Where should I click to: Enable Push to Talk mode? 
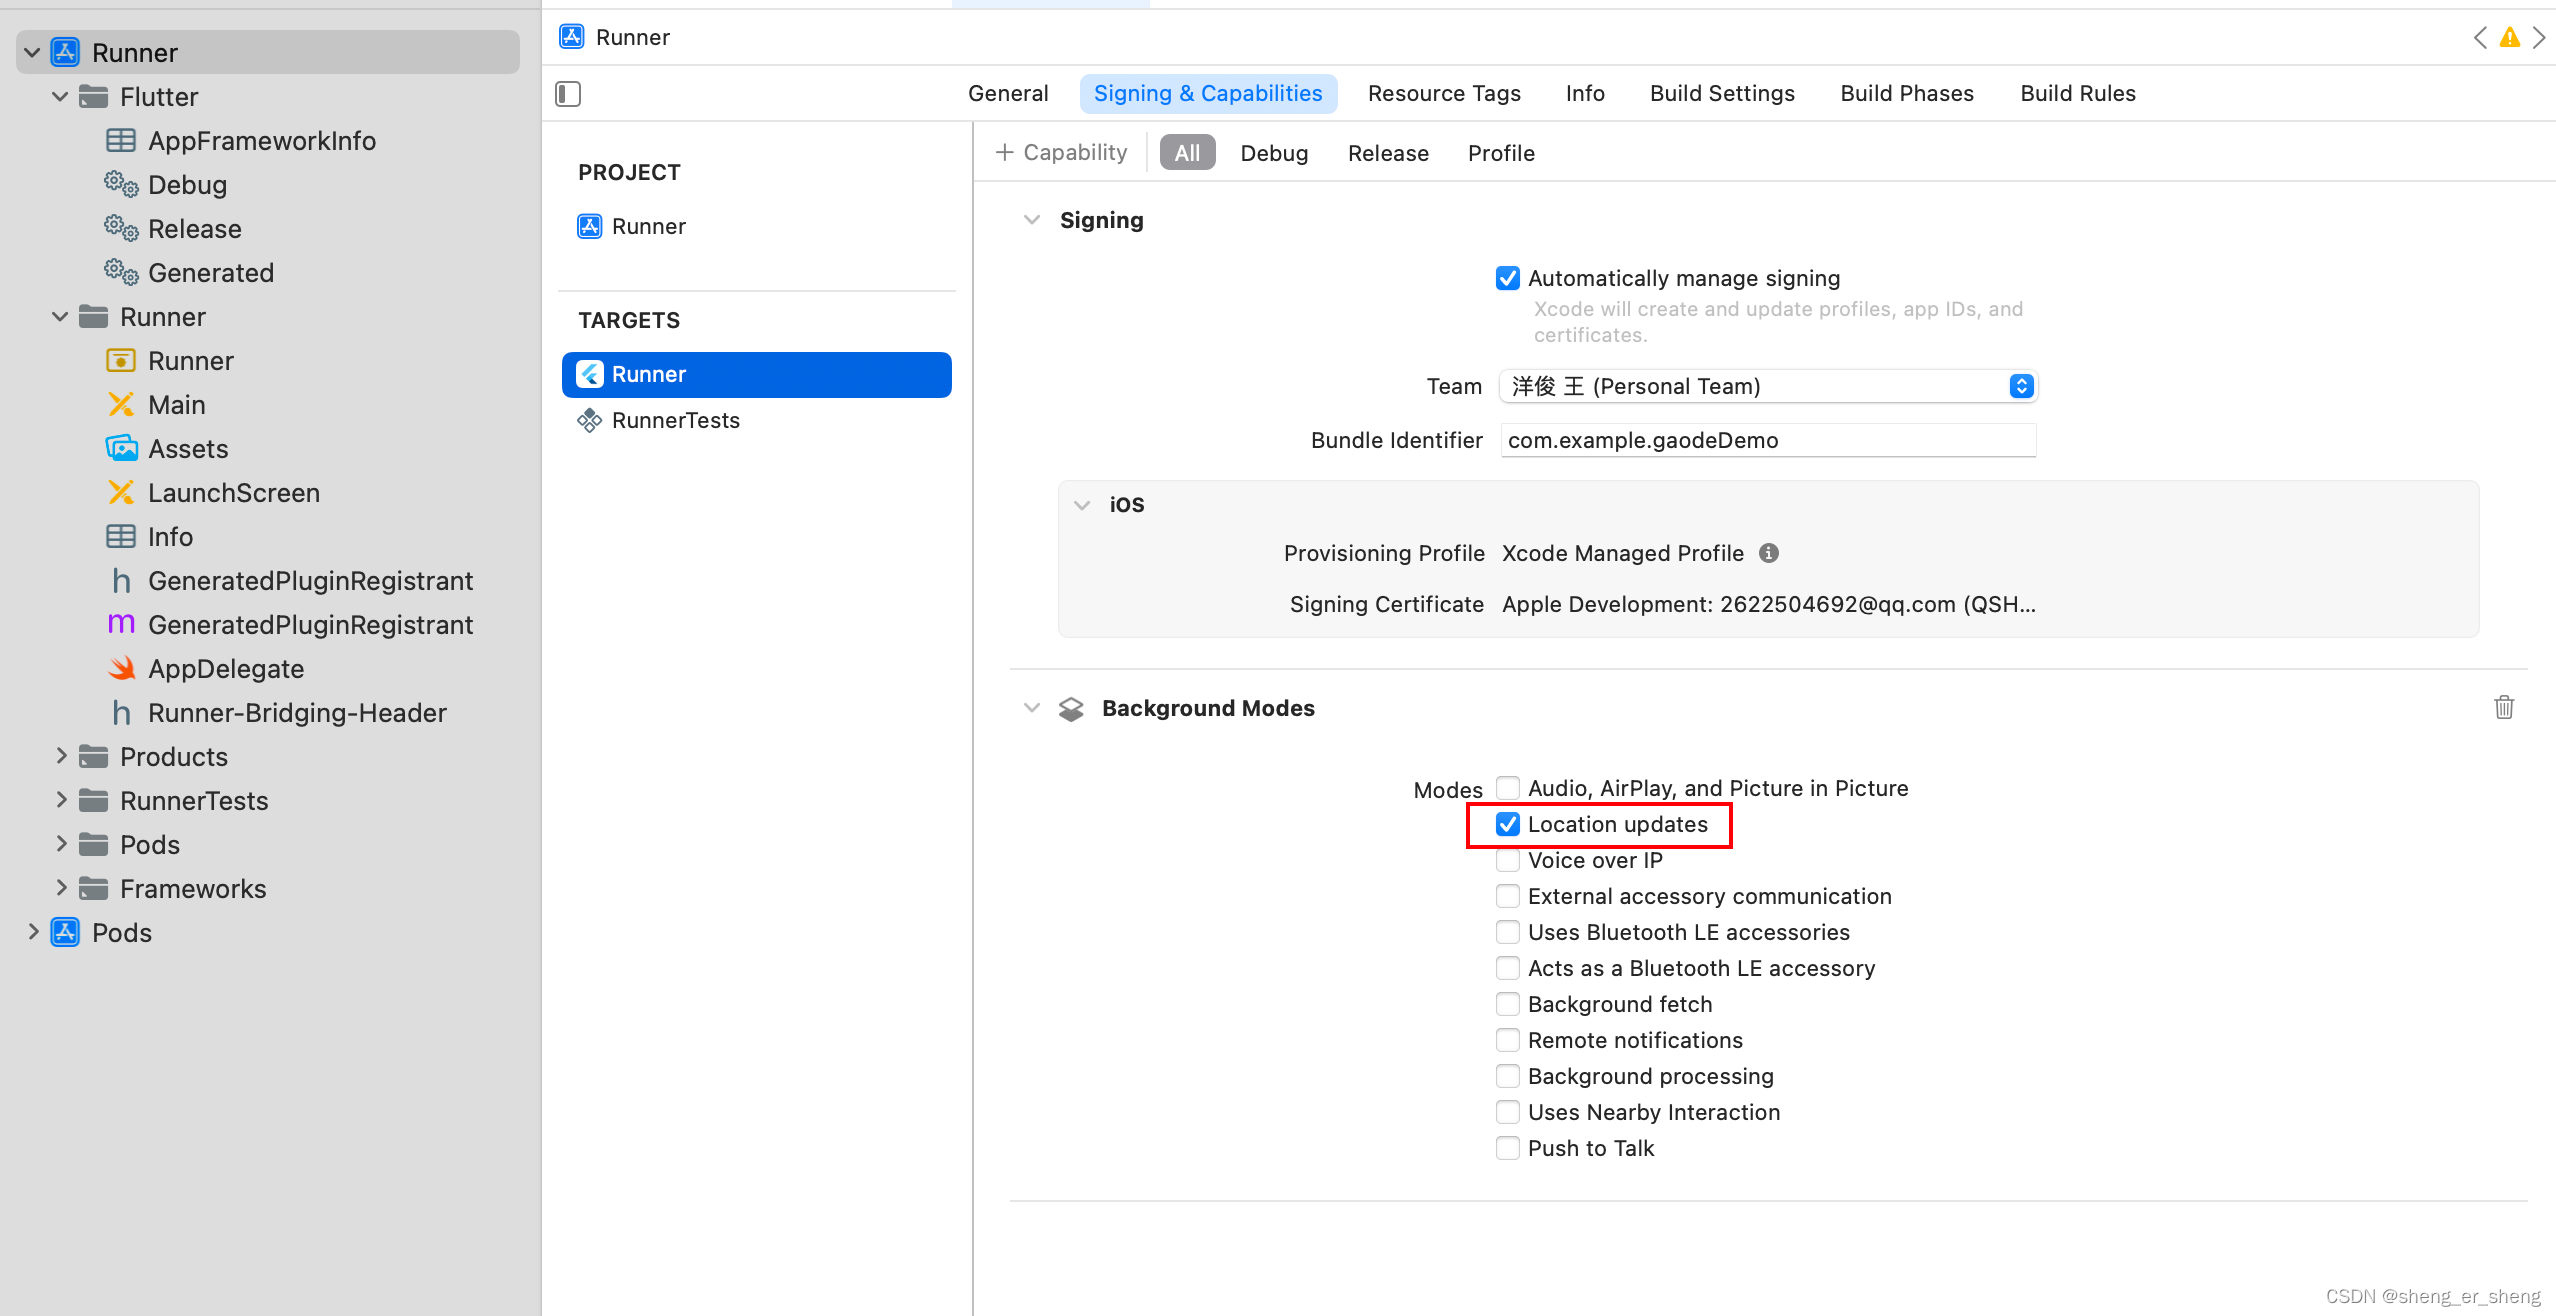tap(1508, 1148)
